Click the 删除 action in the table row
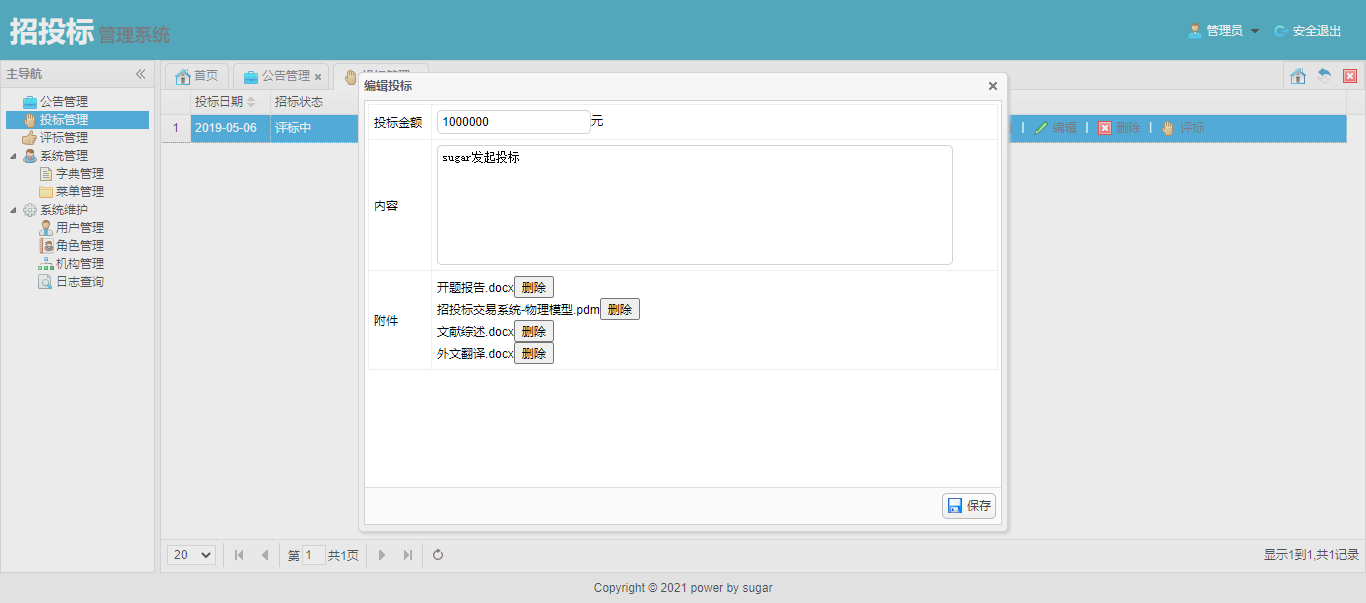The width and height of the screenshot is (1366, 603). pos(1119,128)
